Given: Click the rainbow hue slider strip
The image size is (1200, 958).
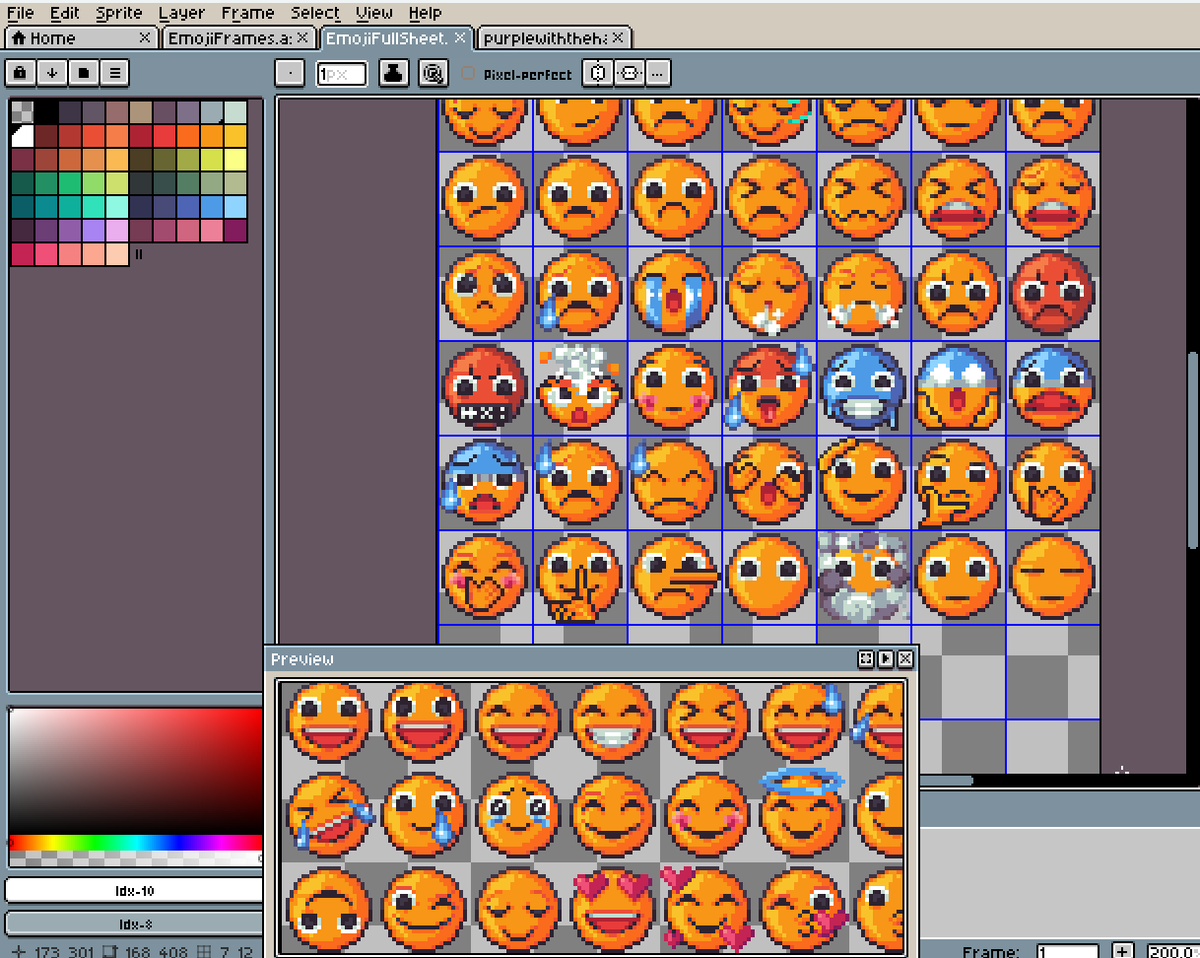Looking at the screenshot, I should pos(135,843).
